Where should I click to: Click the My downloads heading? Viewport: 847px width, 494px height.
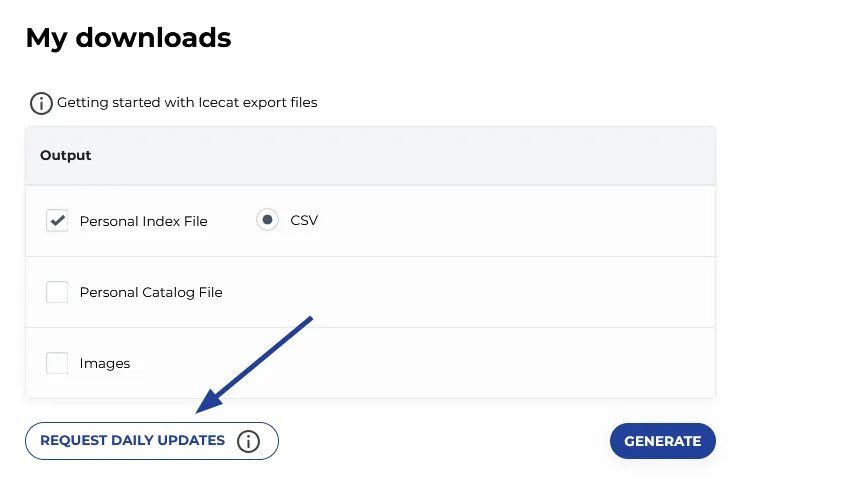tap(128, 38)
